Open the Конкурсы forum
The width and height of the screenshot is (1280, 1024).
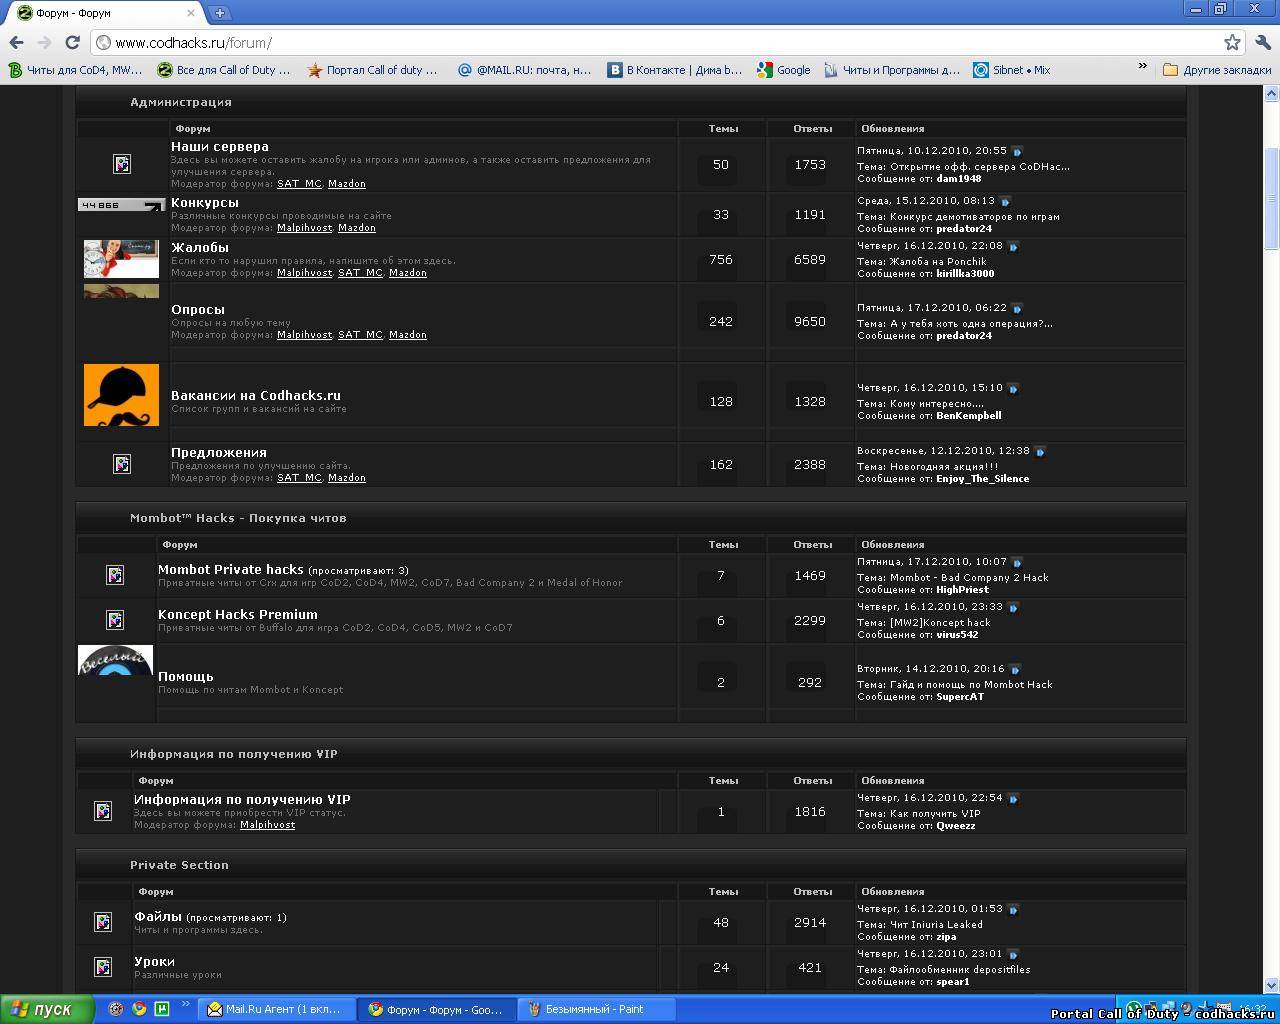[x=204, y=203]
